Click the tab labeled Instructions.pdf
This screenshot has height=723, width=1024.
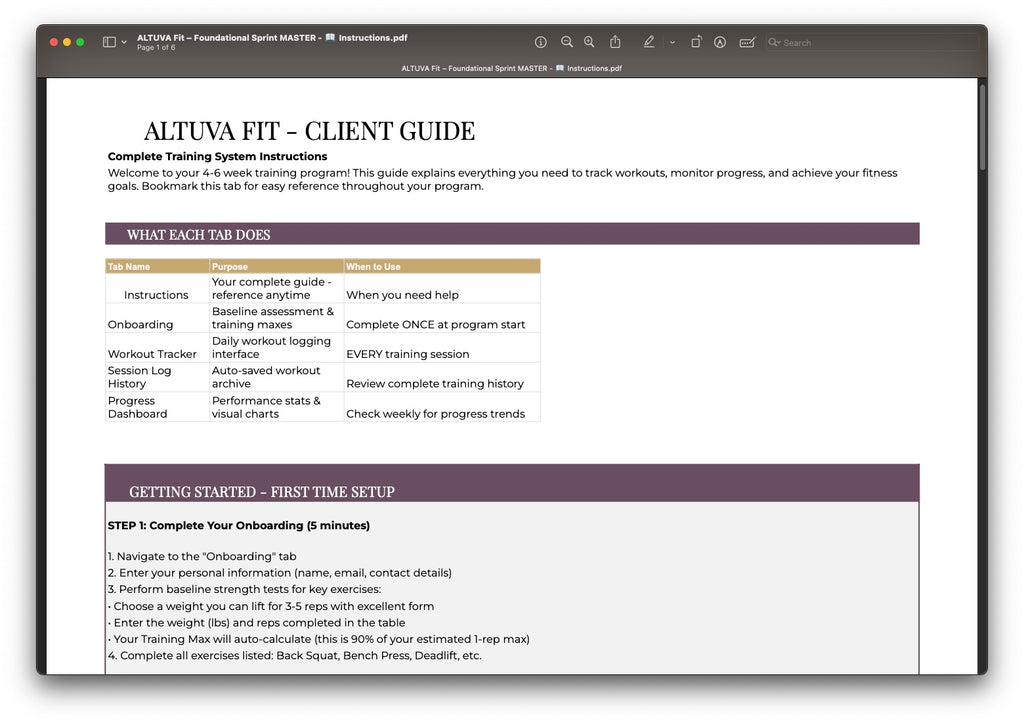pyautogui.click(x=511, y=69)
